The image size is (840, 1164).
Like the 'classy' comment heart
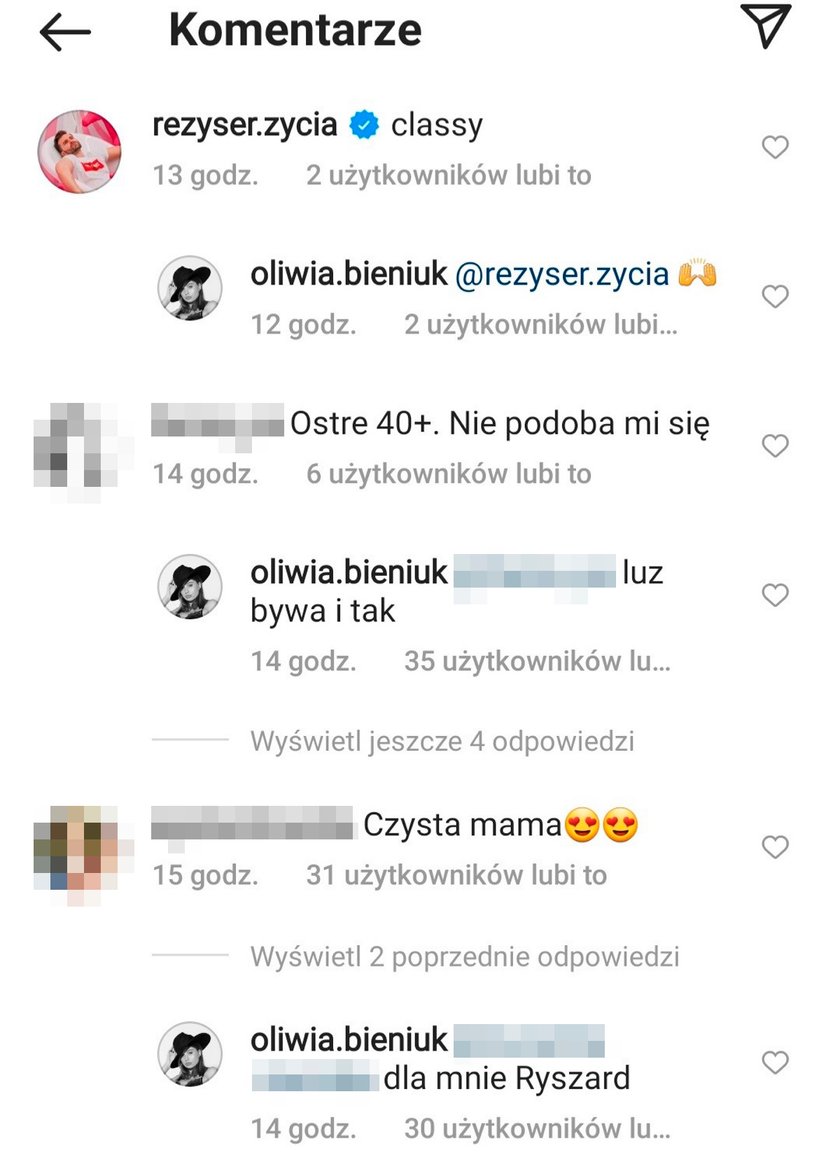775,147
